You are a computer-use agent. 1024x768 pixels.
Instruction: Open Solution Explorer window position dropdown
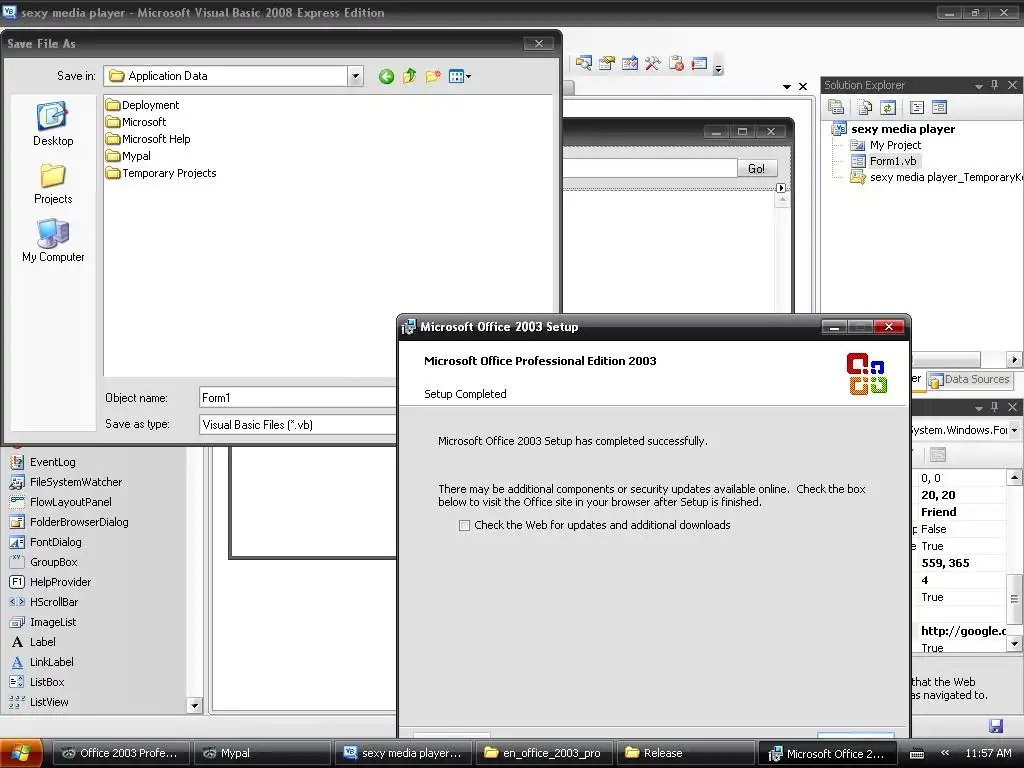pos(978,86)
